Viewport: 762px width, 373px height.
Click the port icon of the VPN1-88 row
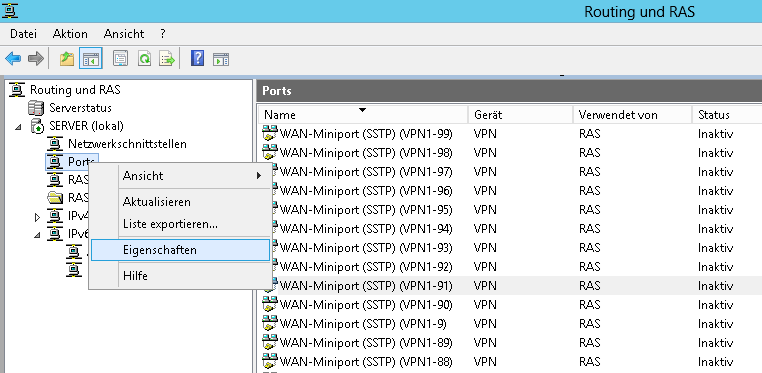point(270,361)
